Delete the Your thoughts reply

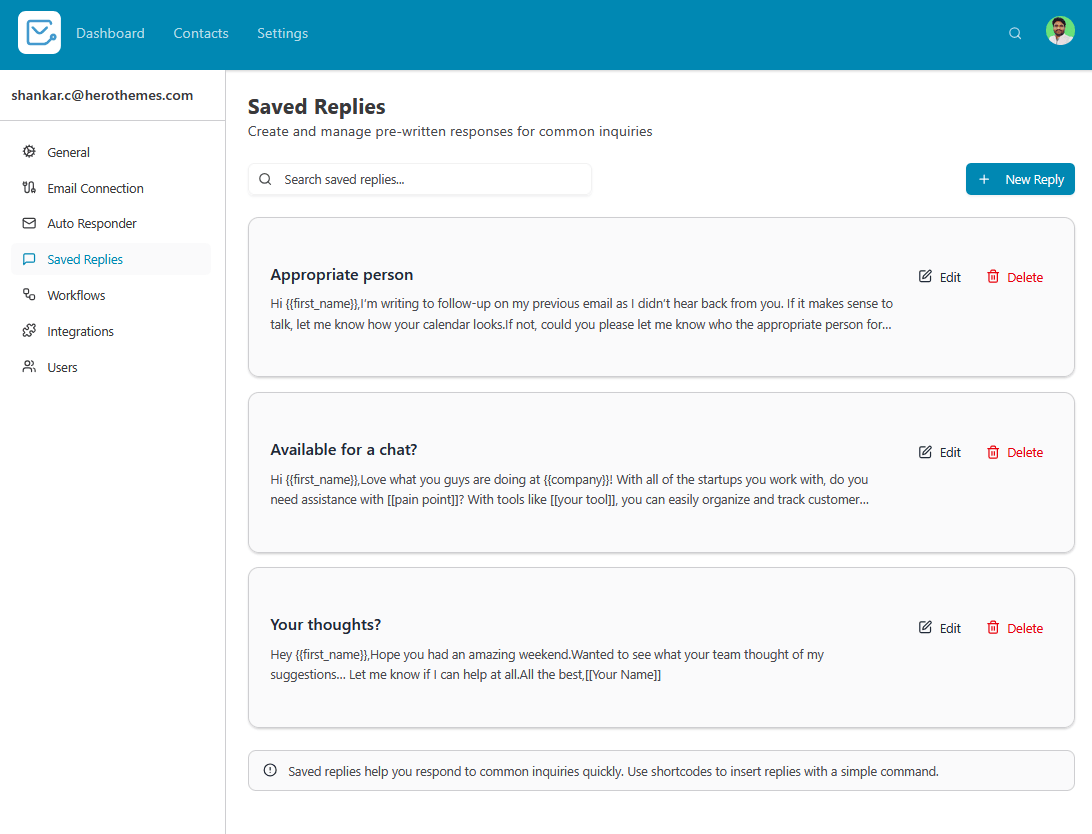pos(1015,628)
